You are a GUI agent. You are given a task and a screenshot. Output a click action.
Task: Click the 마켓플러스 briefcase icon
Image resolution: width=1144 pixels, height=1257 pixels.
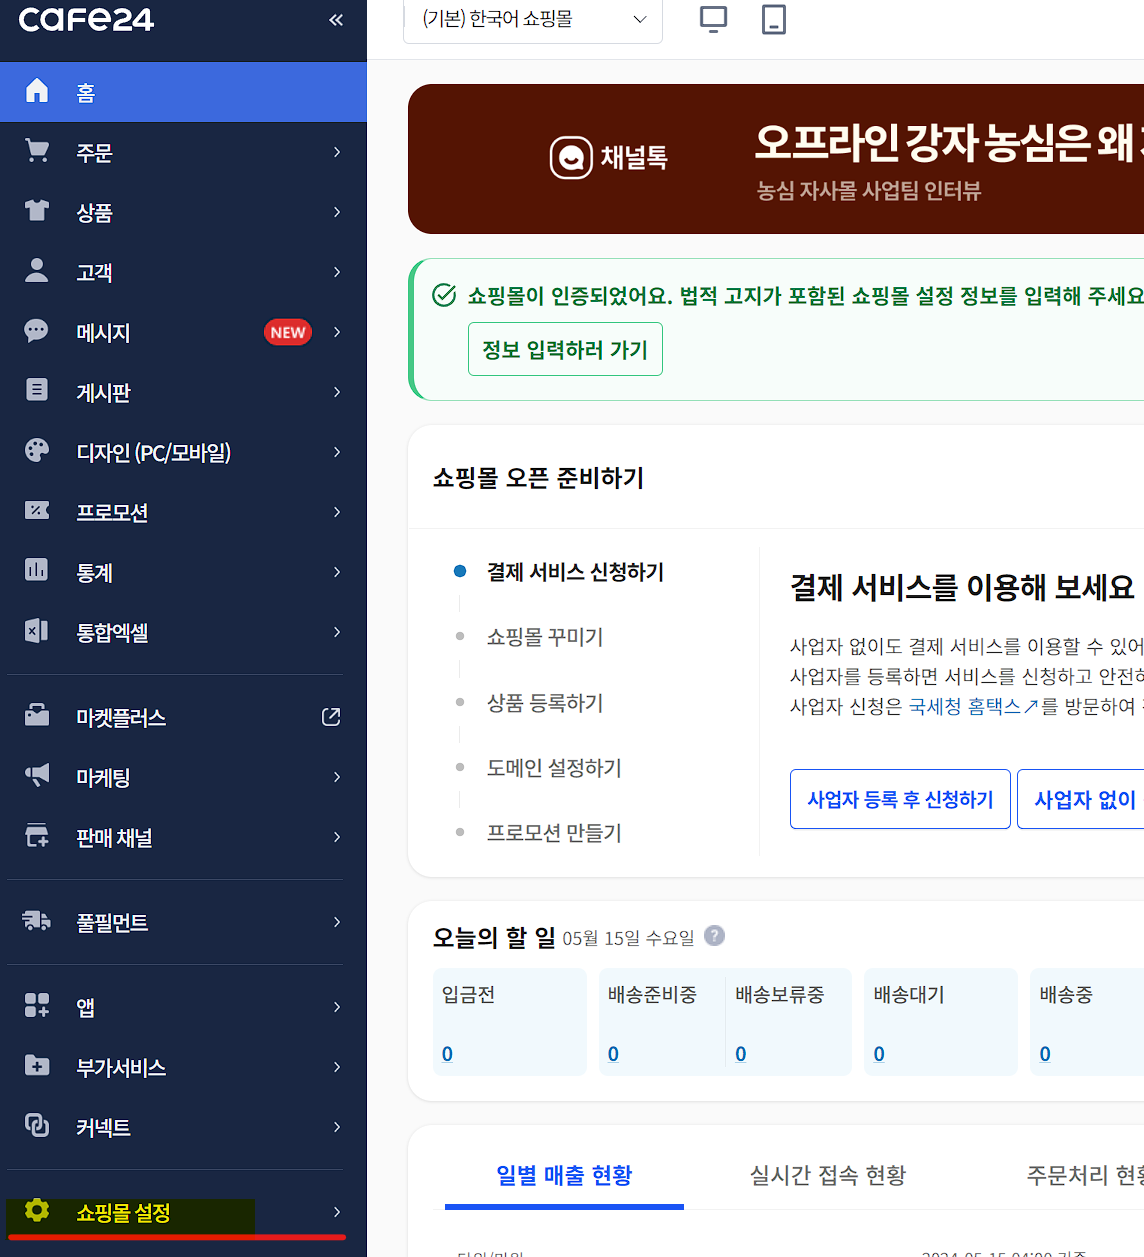(x=37, y=716)
